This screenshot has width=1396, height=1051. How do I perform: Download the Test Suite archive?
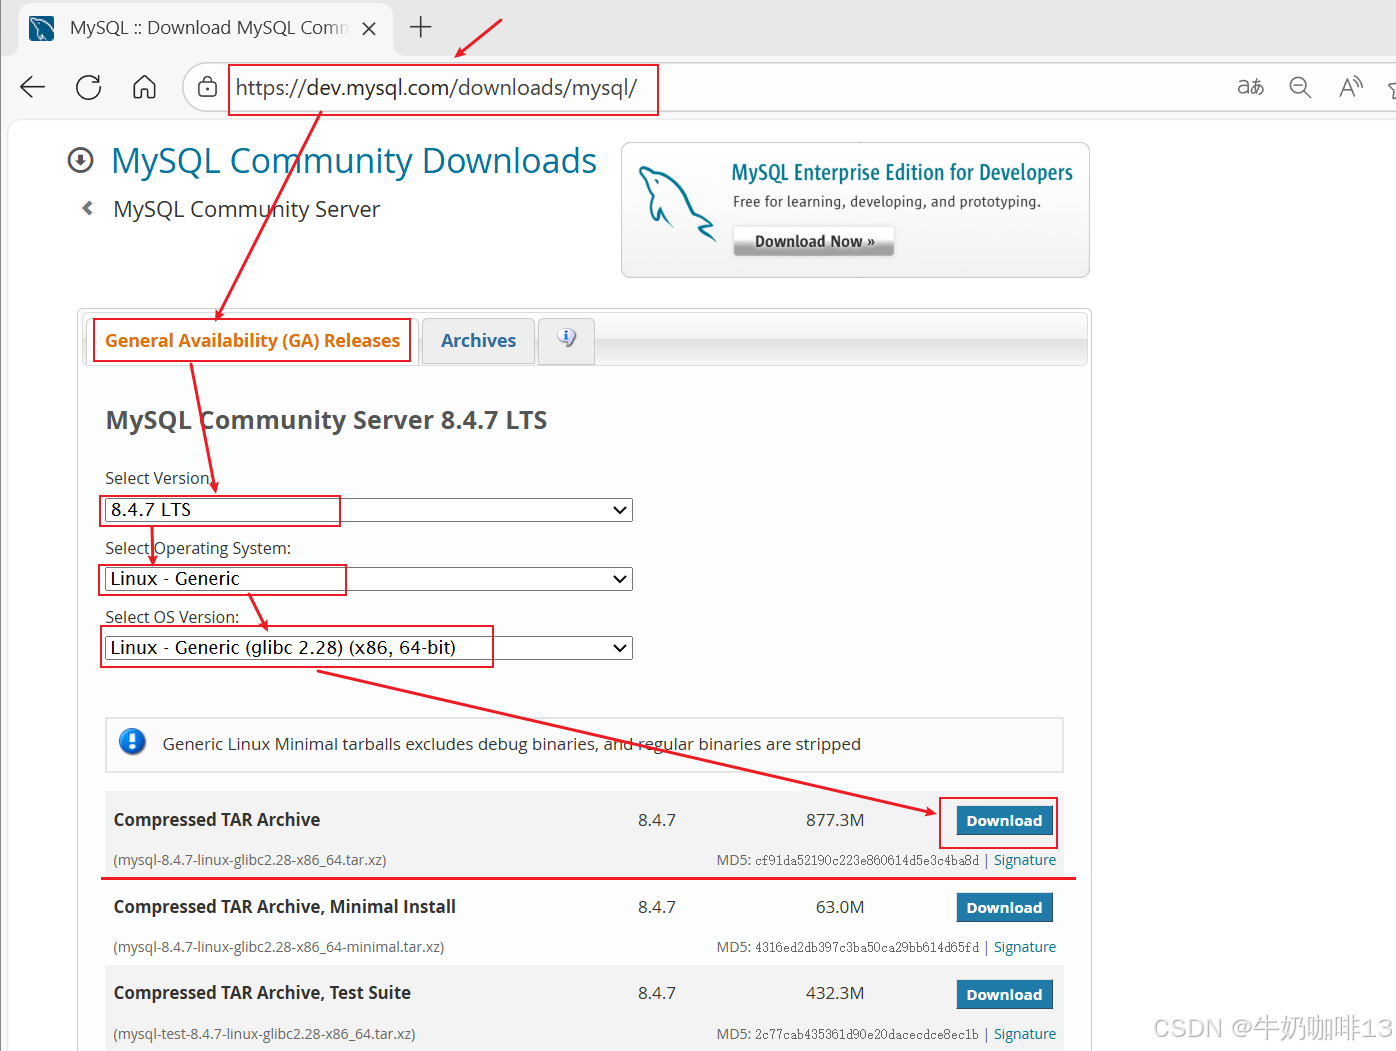[x=1004, y=995]
